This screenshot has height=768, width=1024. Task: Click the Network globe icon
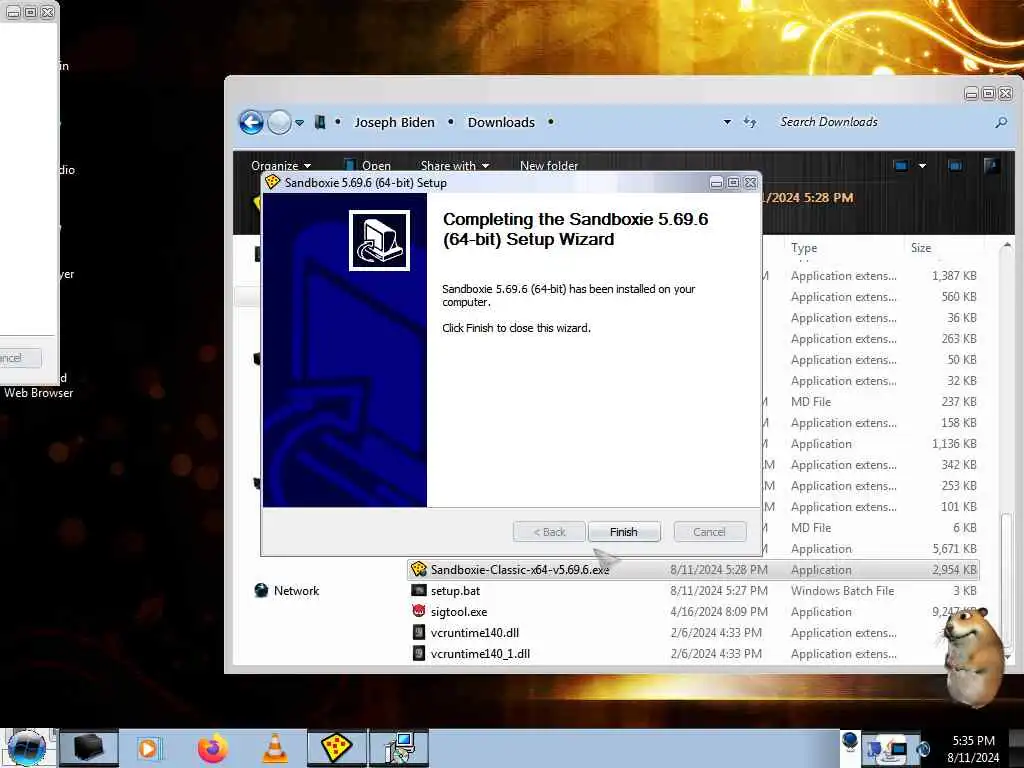coord(261,590)
